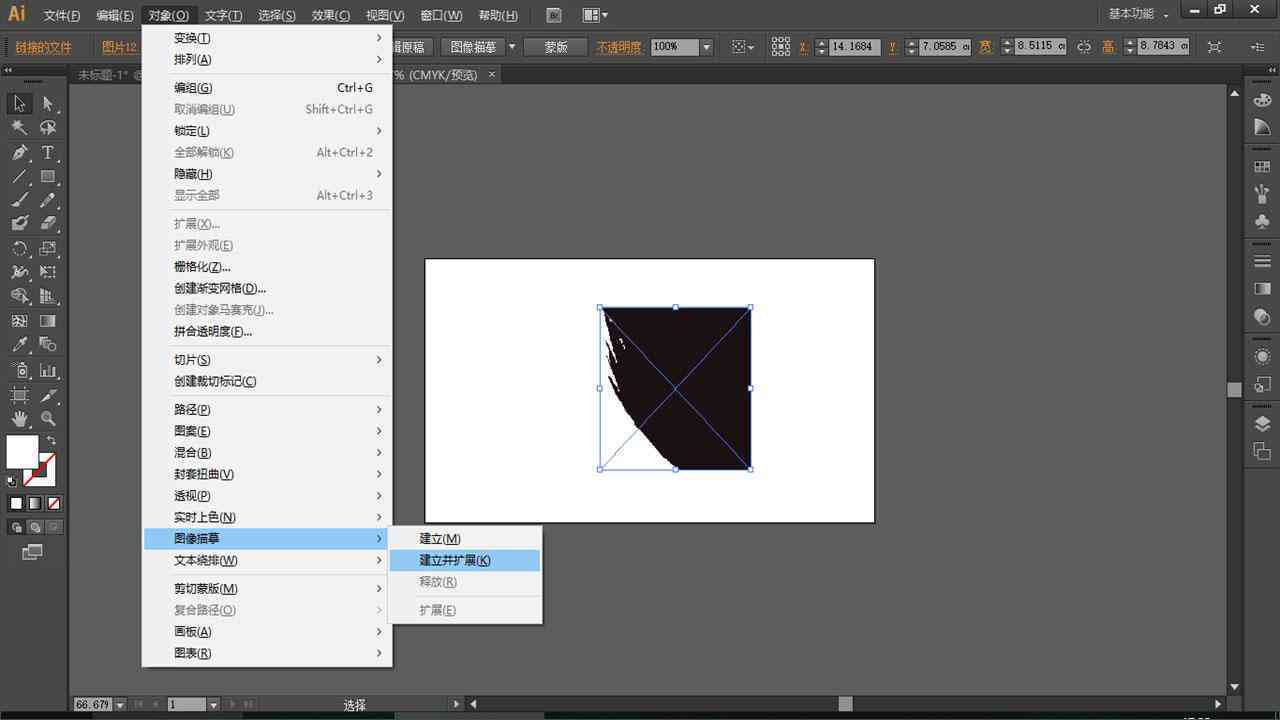The image size is (1280, 720).
Task: Open the Swatches panel icon
Action: pyautogui.click(x=1262, y=168)
